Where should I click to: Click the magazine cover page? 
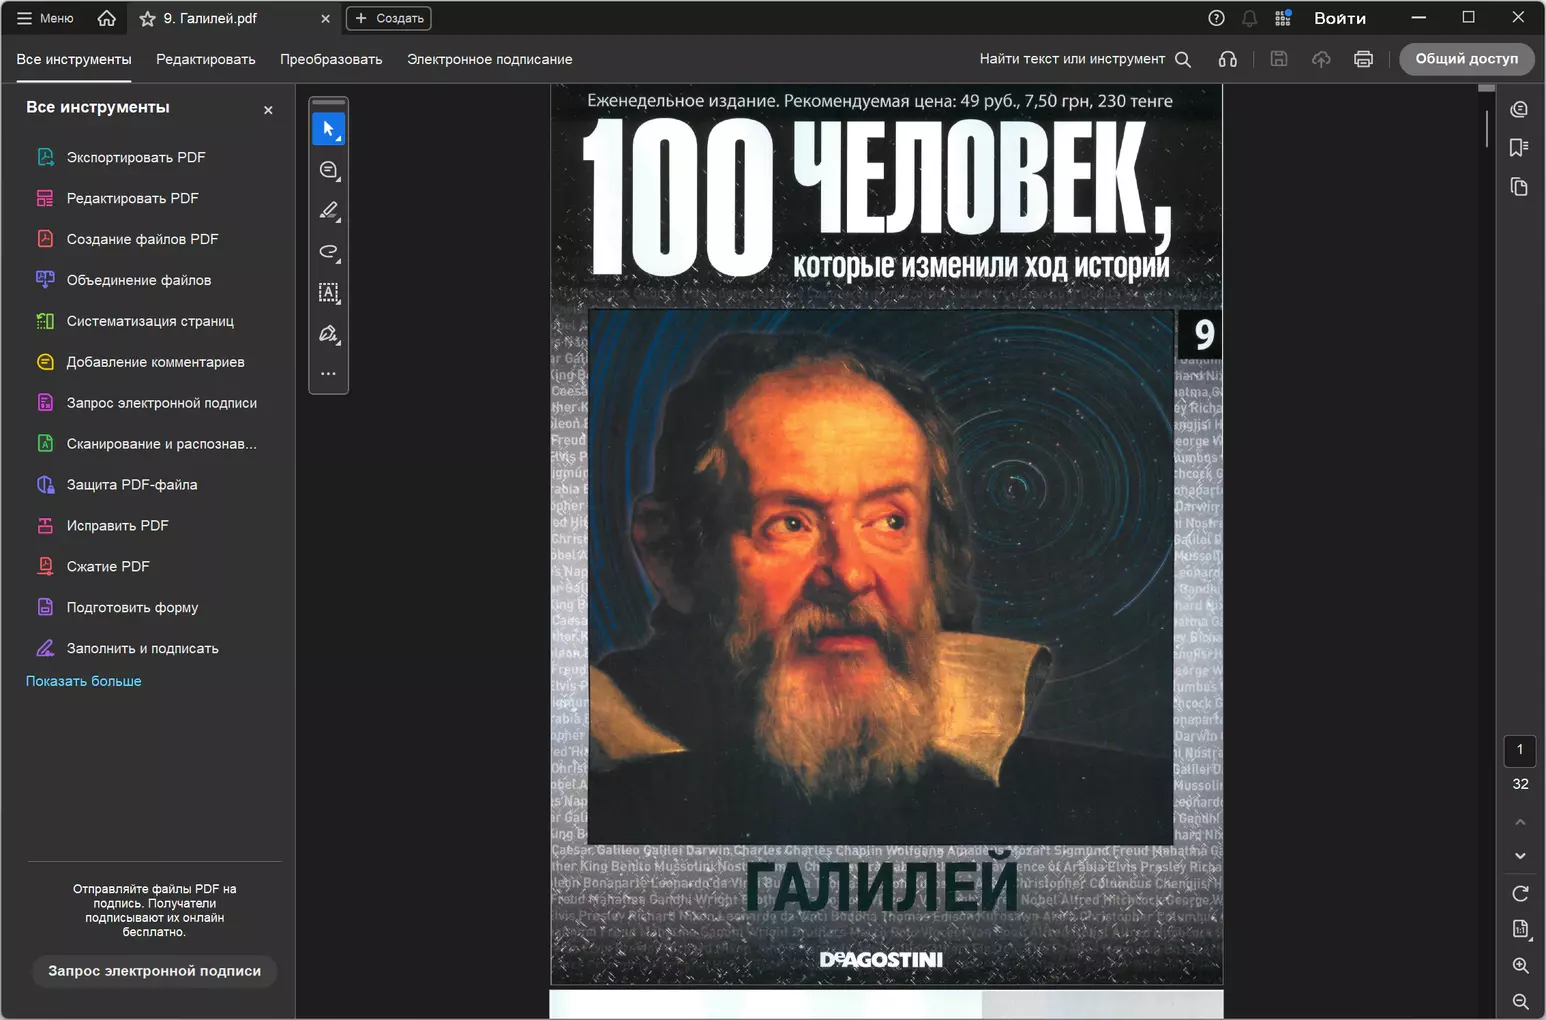tap(886, 535)
